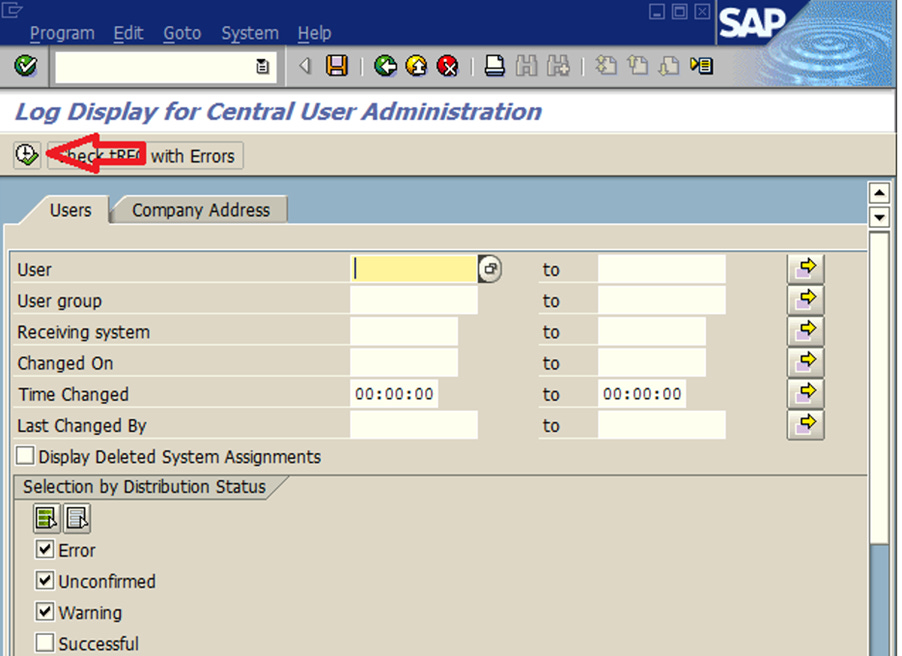The width and height of the screenshot is (902, 656).
Task: Click the Changed On to-date field
Action: pyautogui.click(x=652, y=363)
